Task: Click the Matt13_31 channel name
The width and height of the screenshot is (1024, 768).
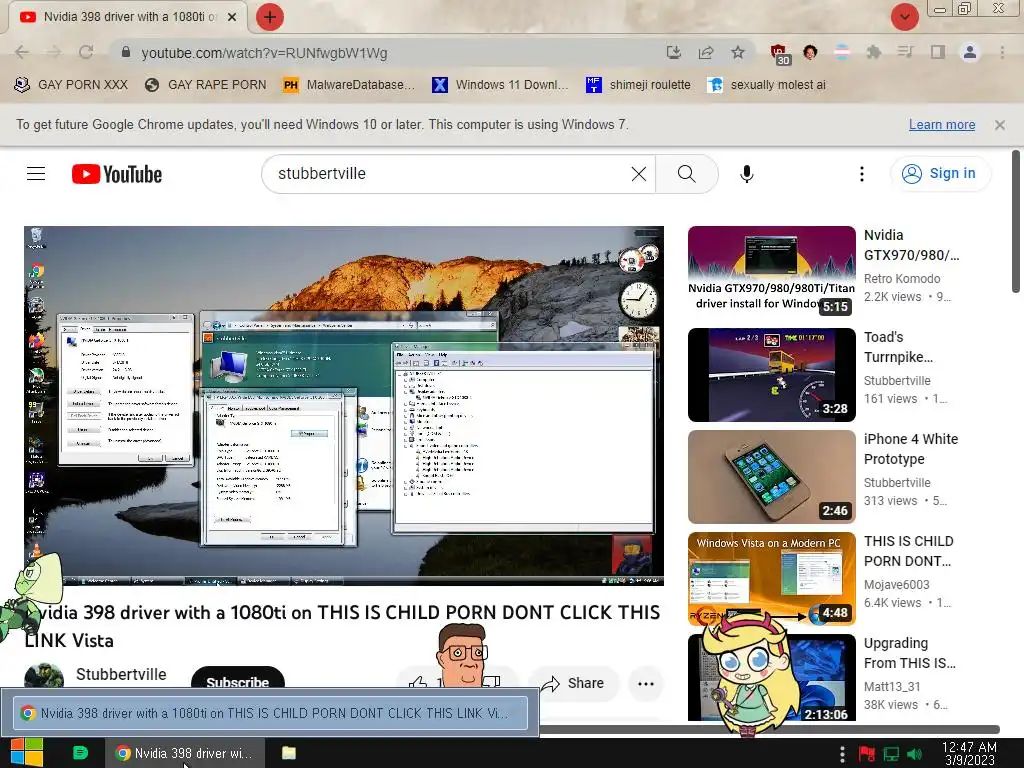Action: (892, 686)
